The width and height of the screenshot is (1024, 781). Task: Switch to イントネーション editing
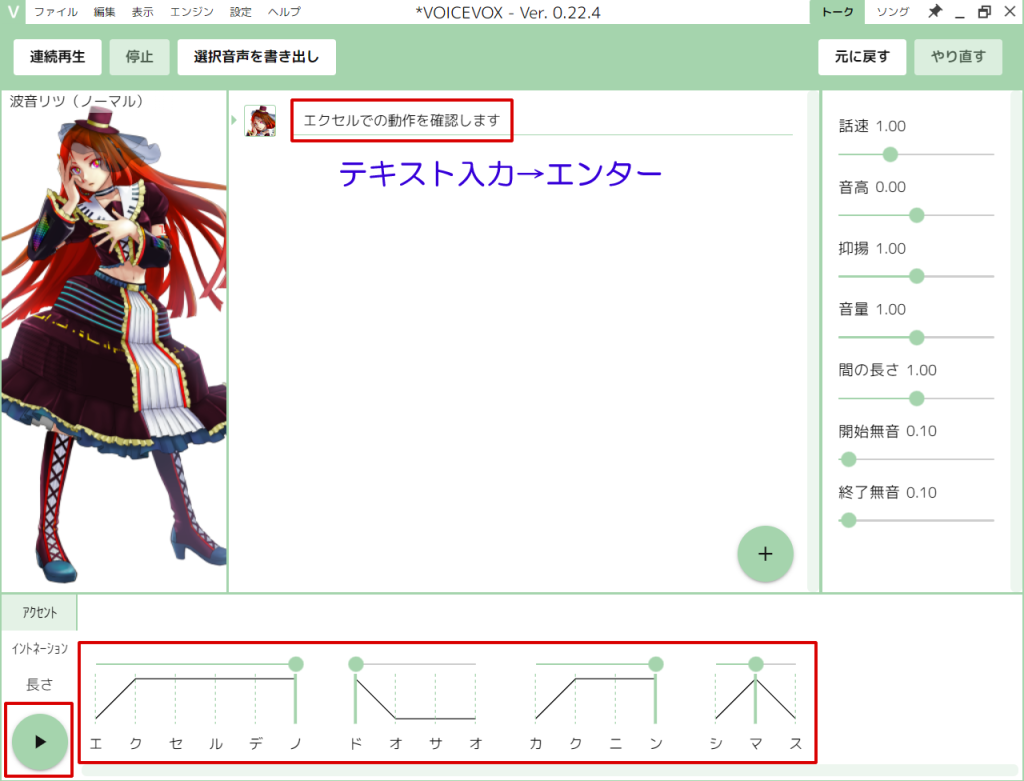40,649
